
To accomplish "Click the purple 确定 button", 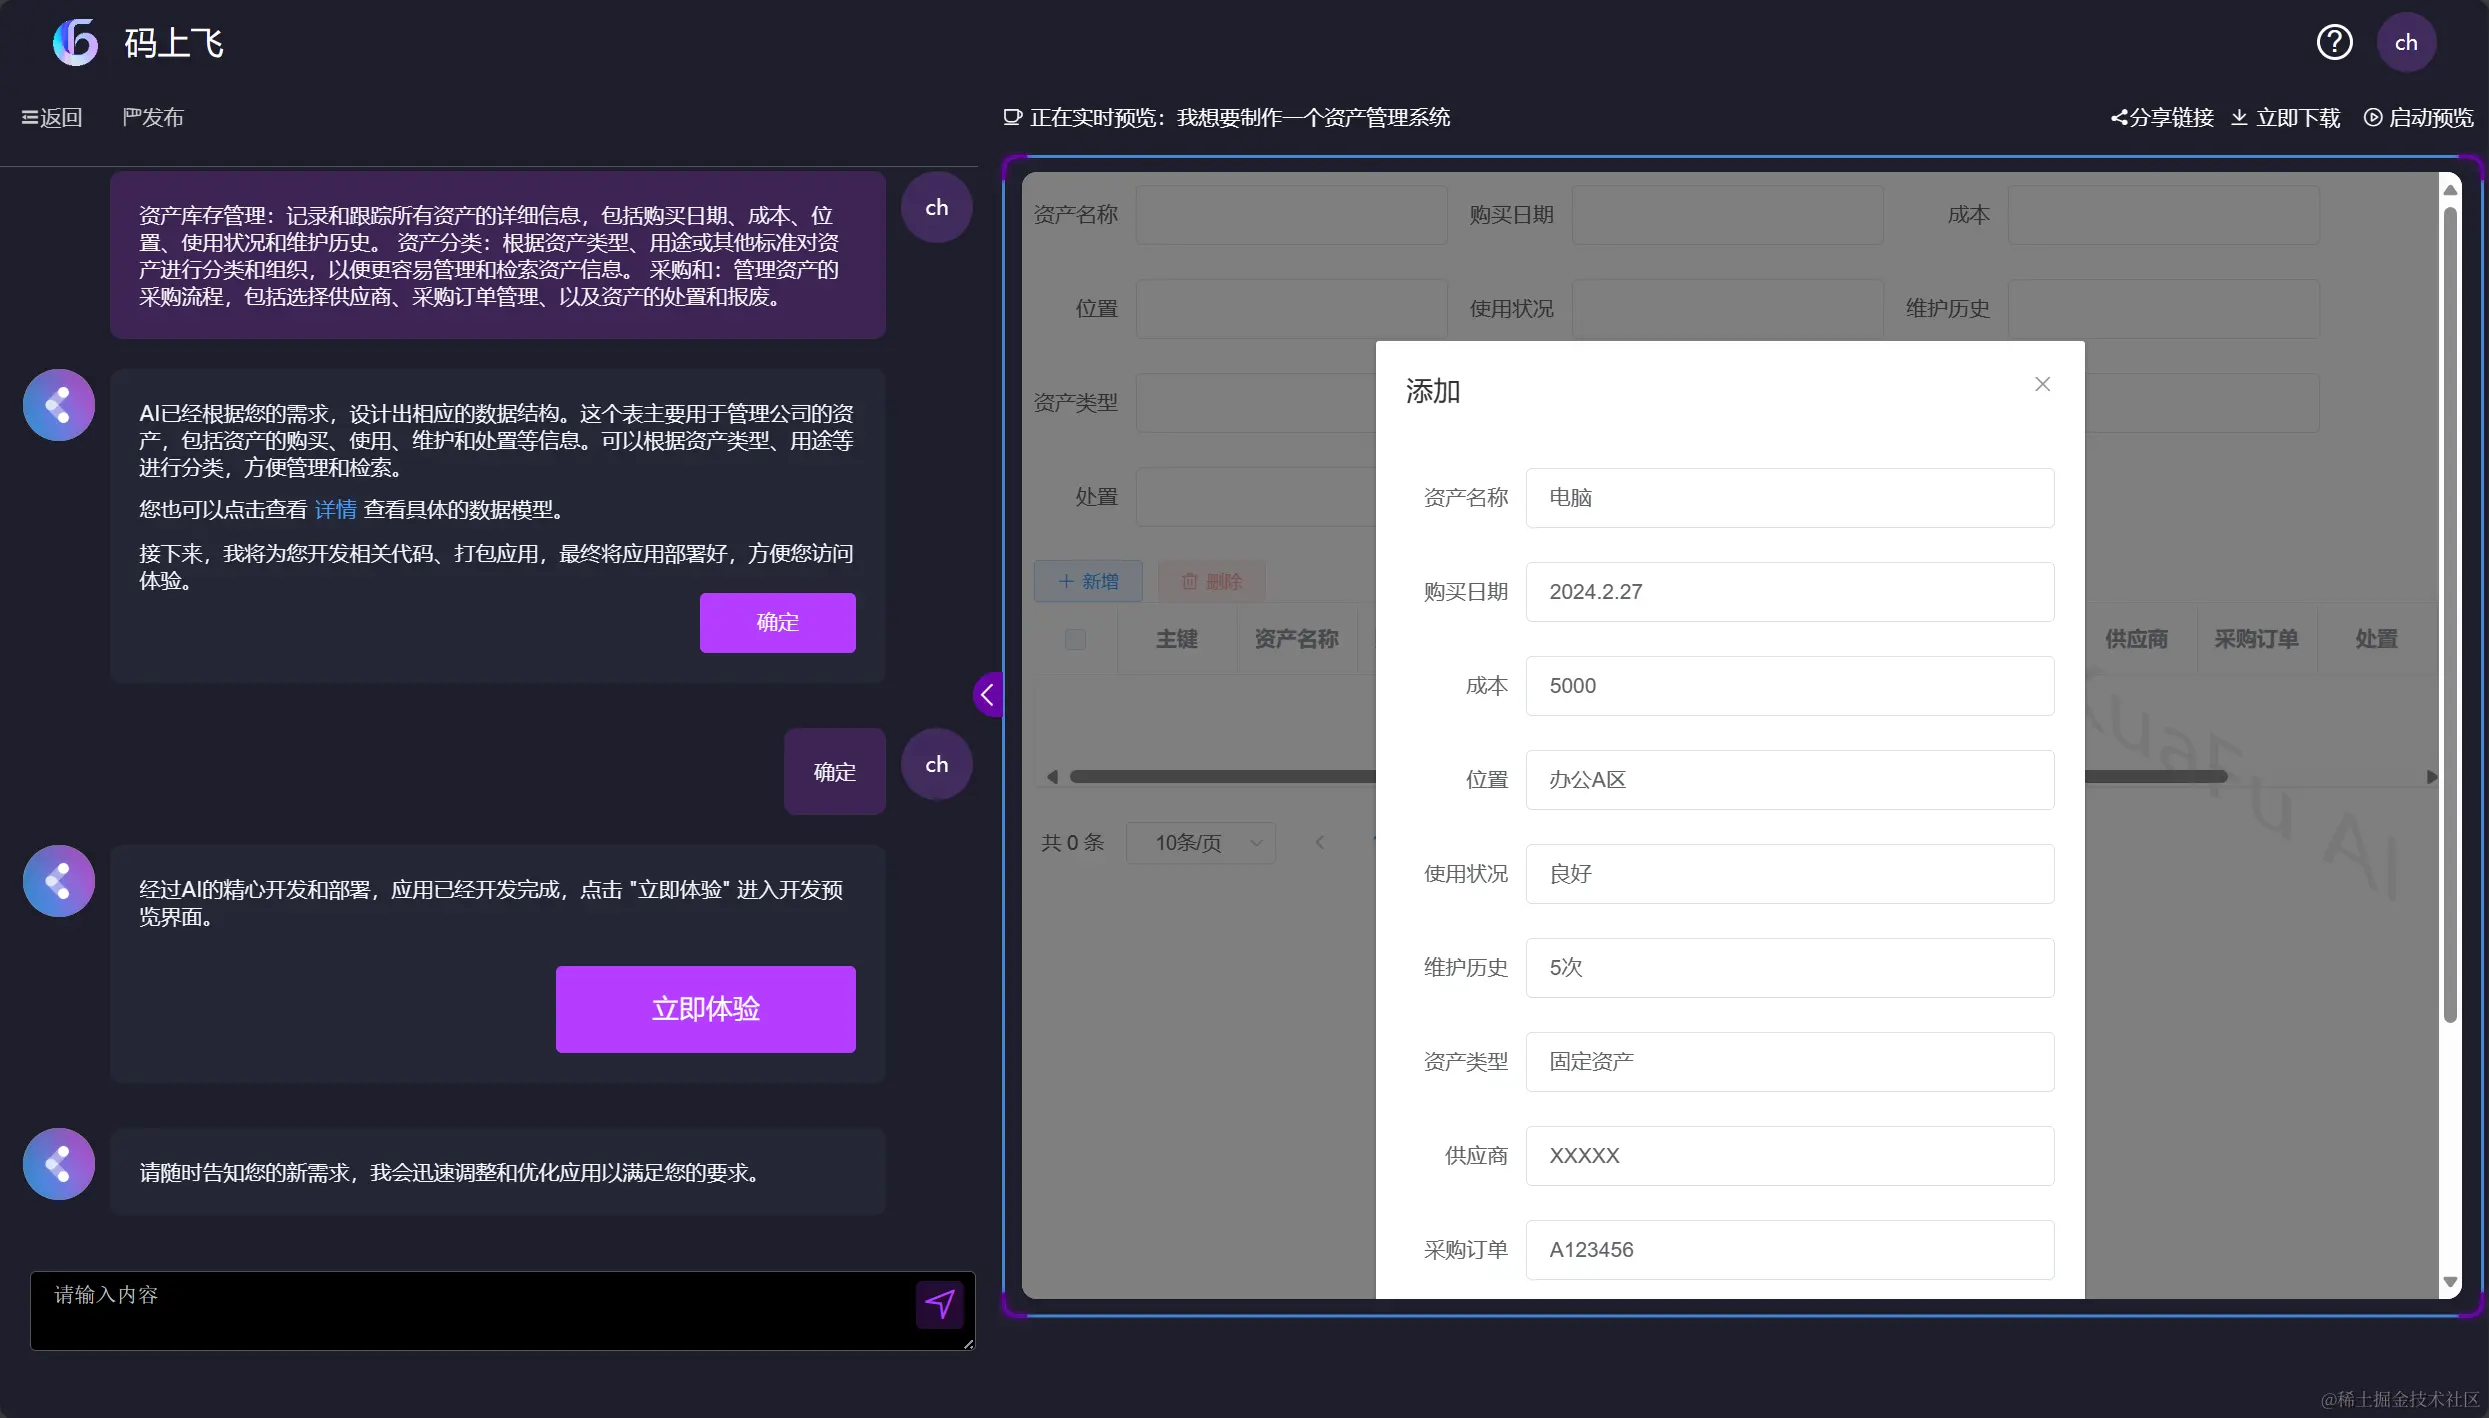I will point(777,623).
